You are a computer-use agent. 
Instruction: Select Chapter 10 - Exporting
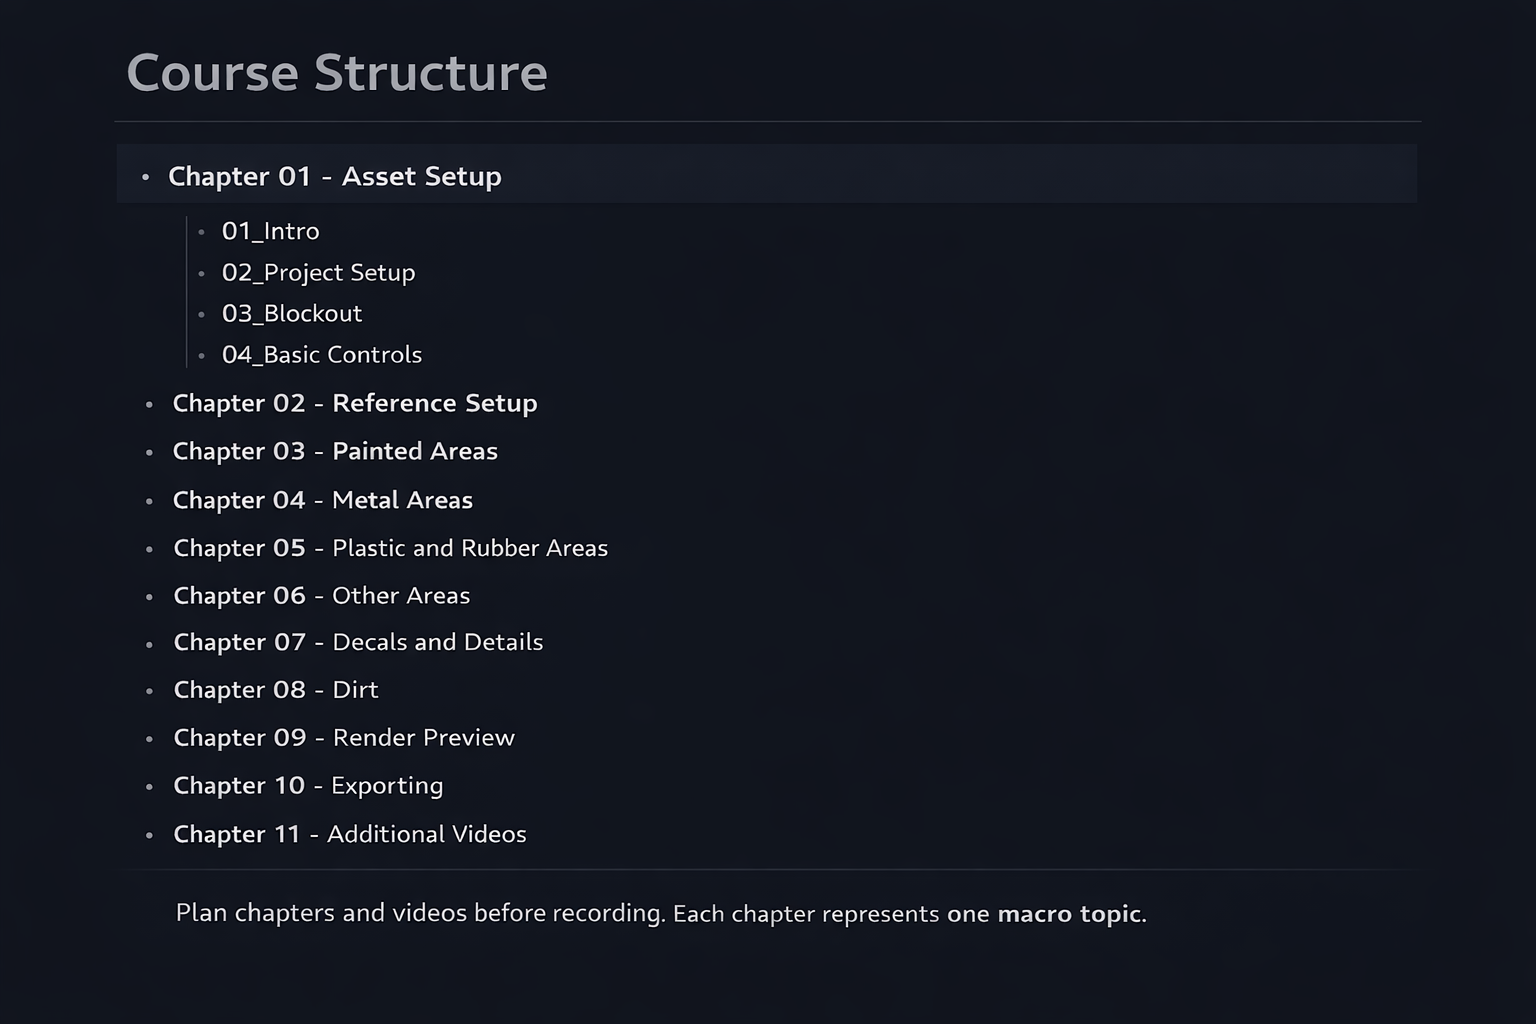point(308,786)
